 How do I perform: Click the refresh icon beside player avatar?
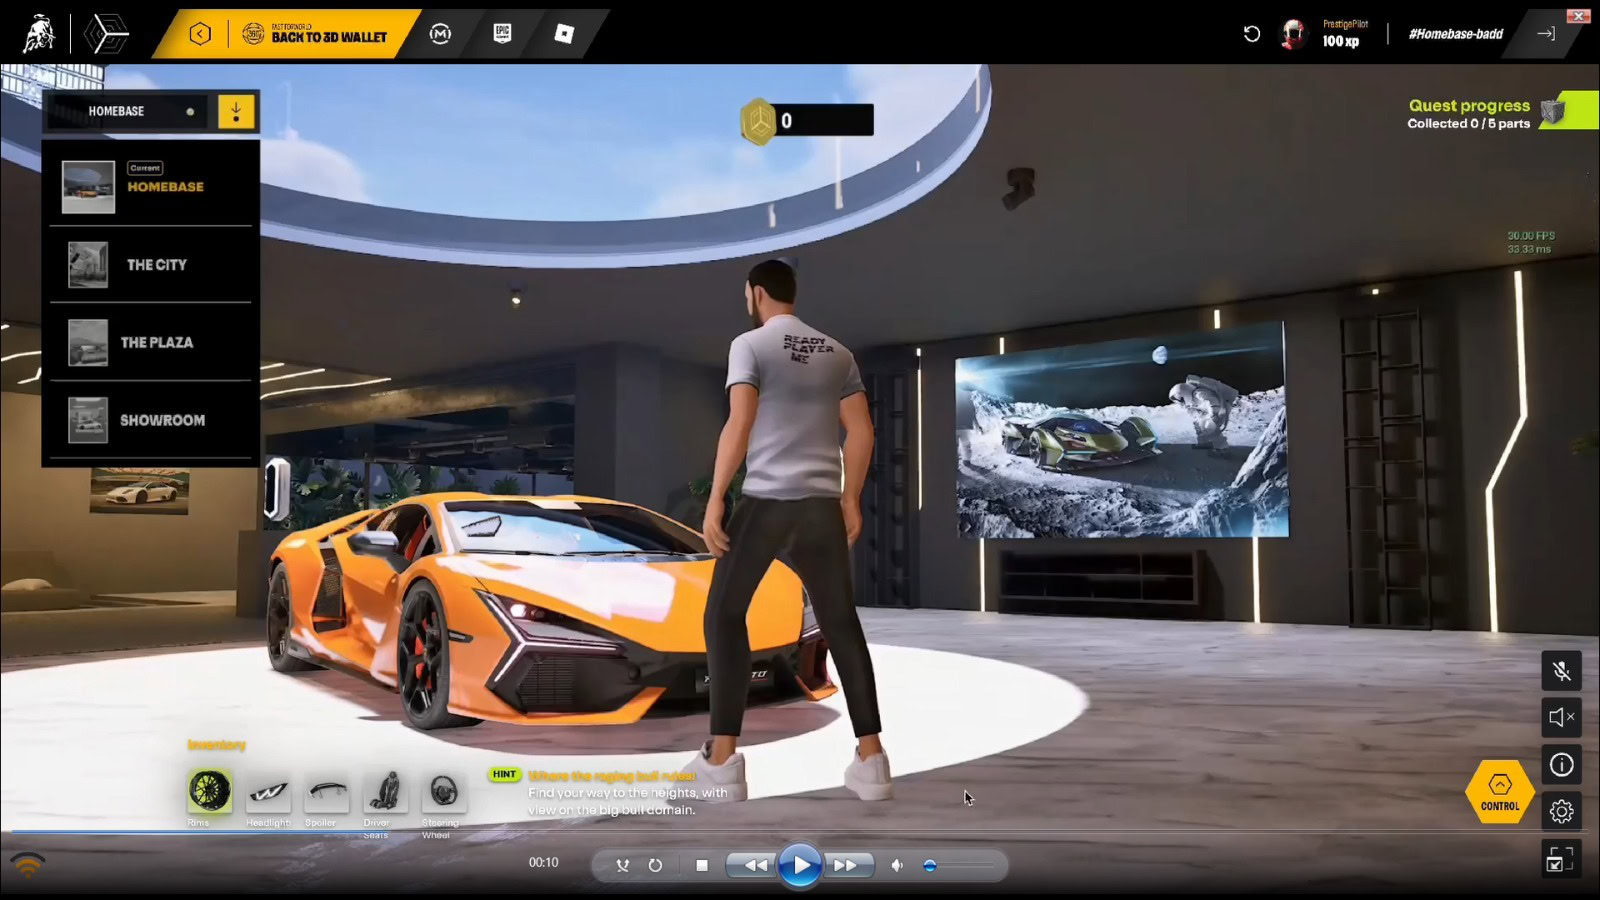click(x=1251, y=34)
